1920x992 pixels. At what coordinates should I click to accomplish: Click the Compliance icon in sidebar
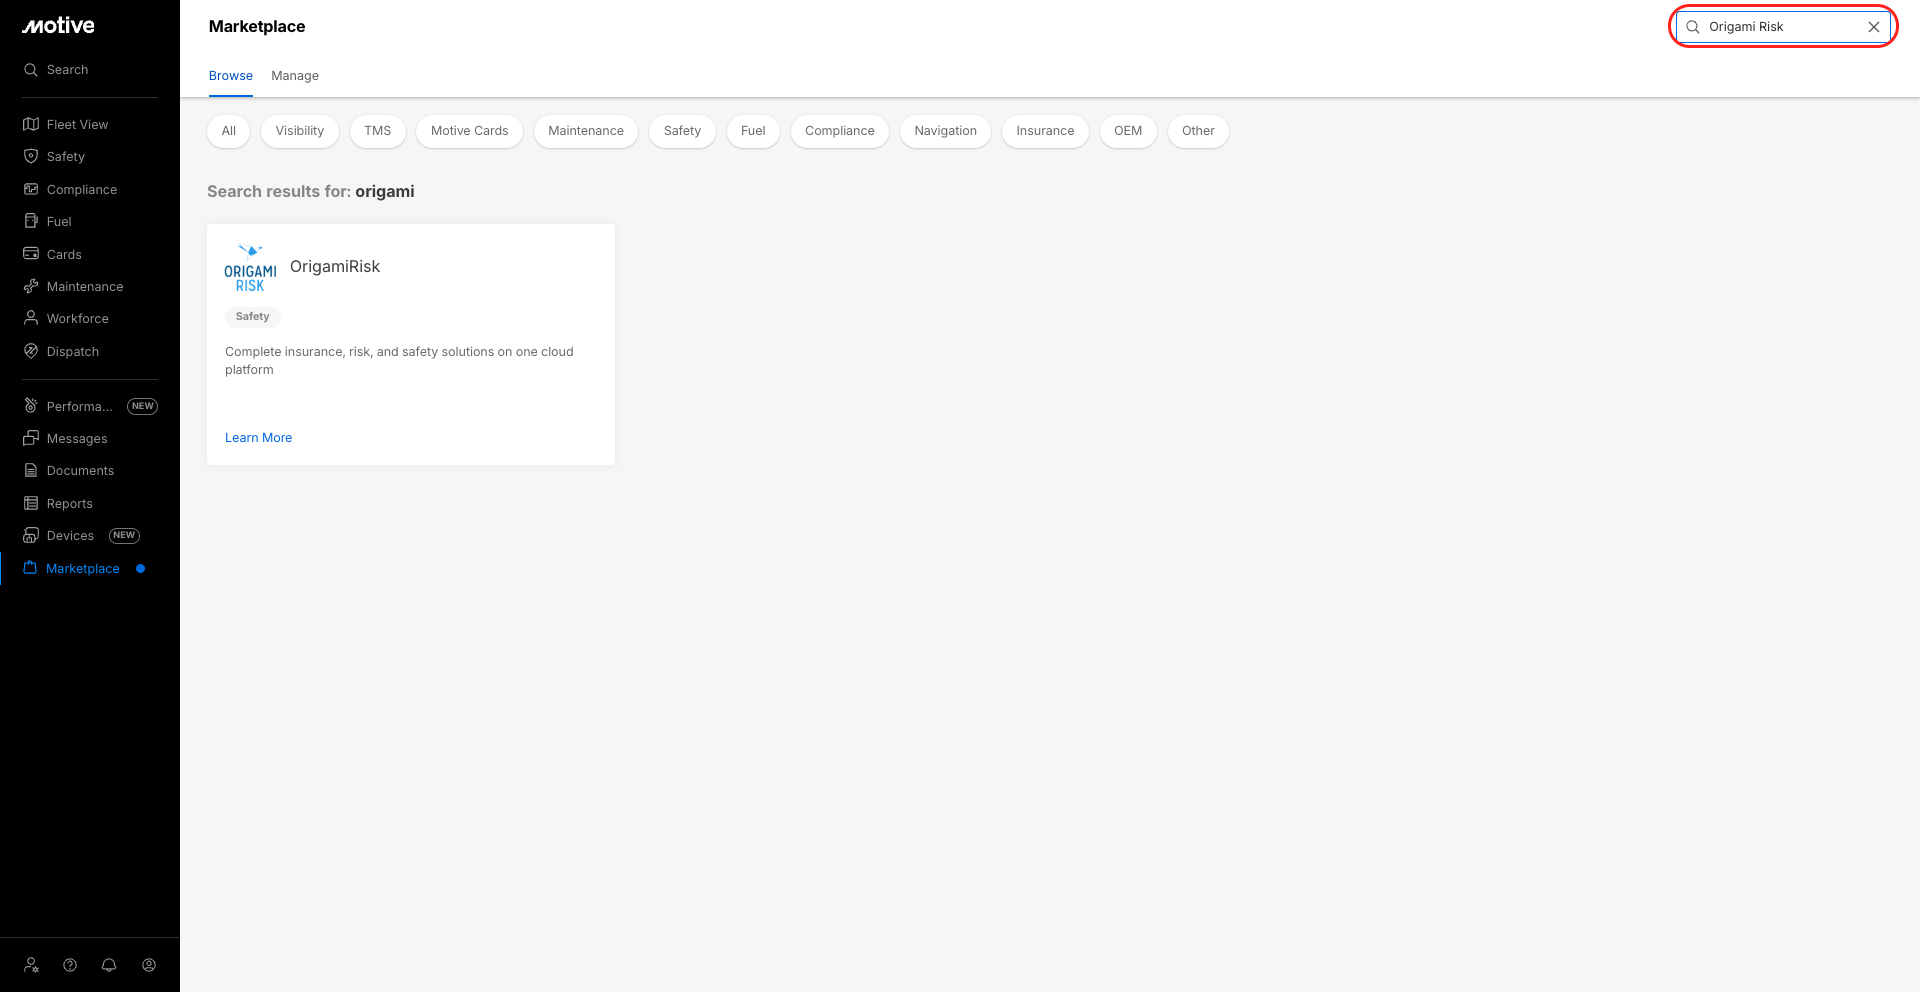(x=31, y=189)
